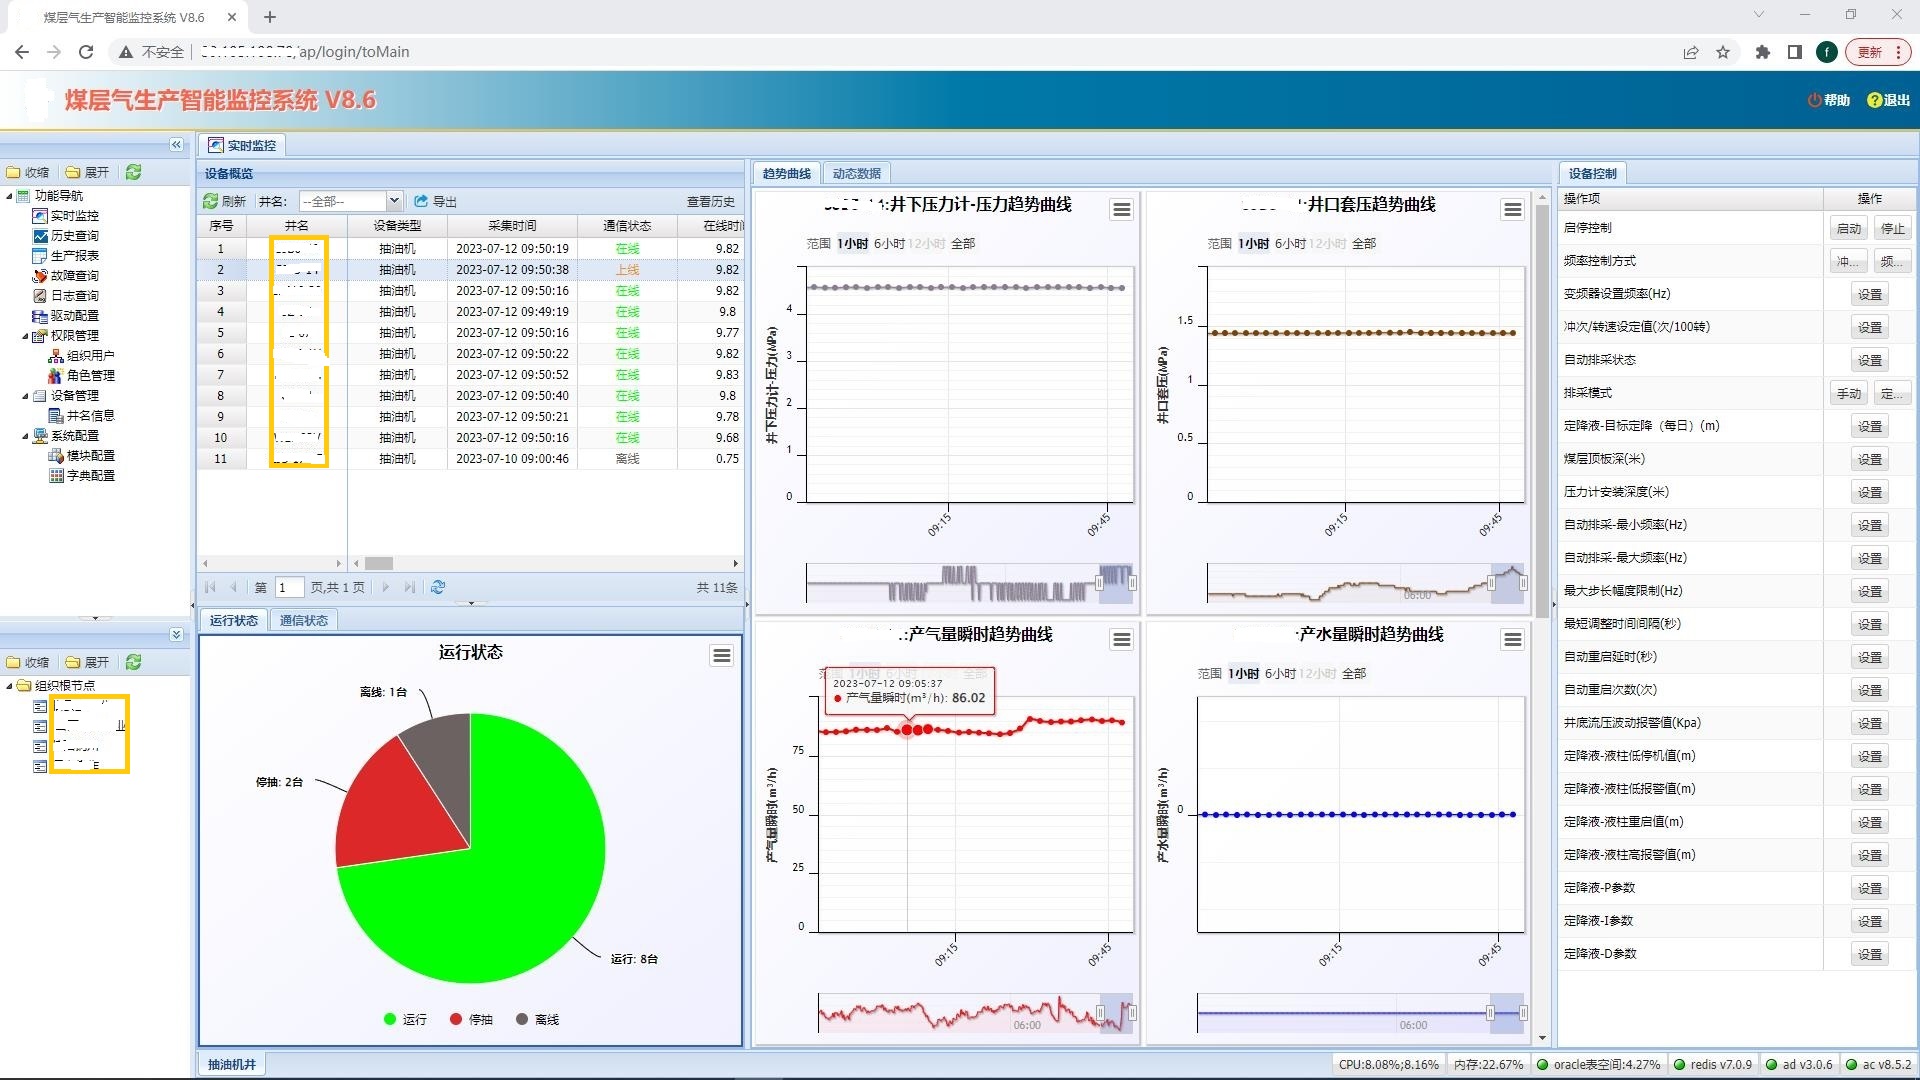The height and width of the screenshot is (1080, 1920).
Task: Click the 刷新 button in device overview
Action: [x=225, y=201]
